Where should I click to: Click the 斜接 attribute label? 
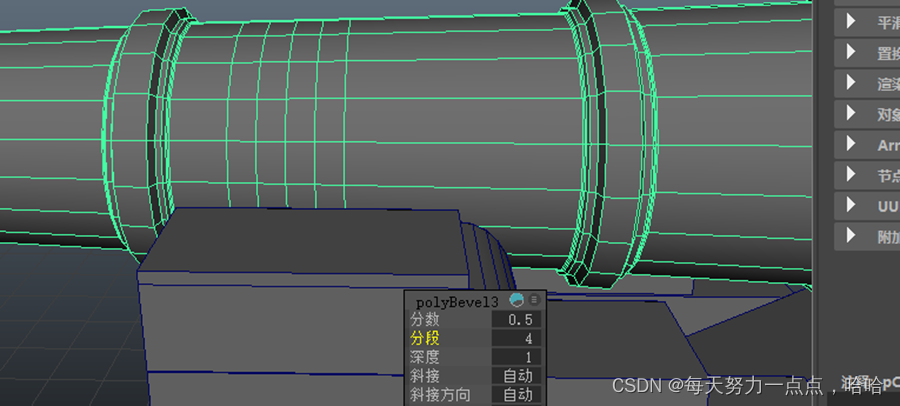(x=425, y=376)
